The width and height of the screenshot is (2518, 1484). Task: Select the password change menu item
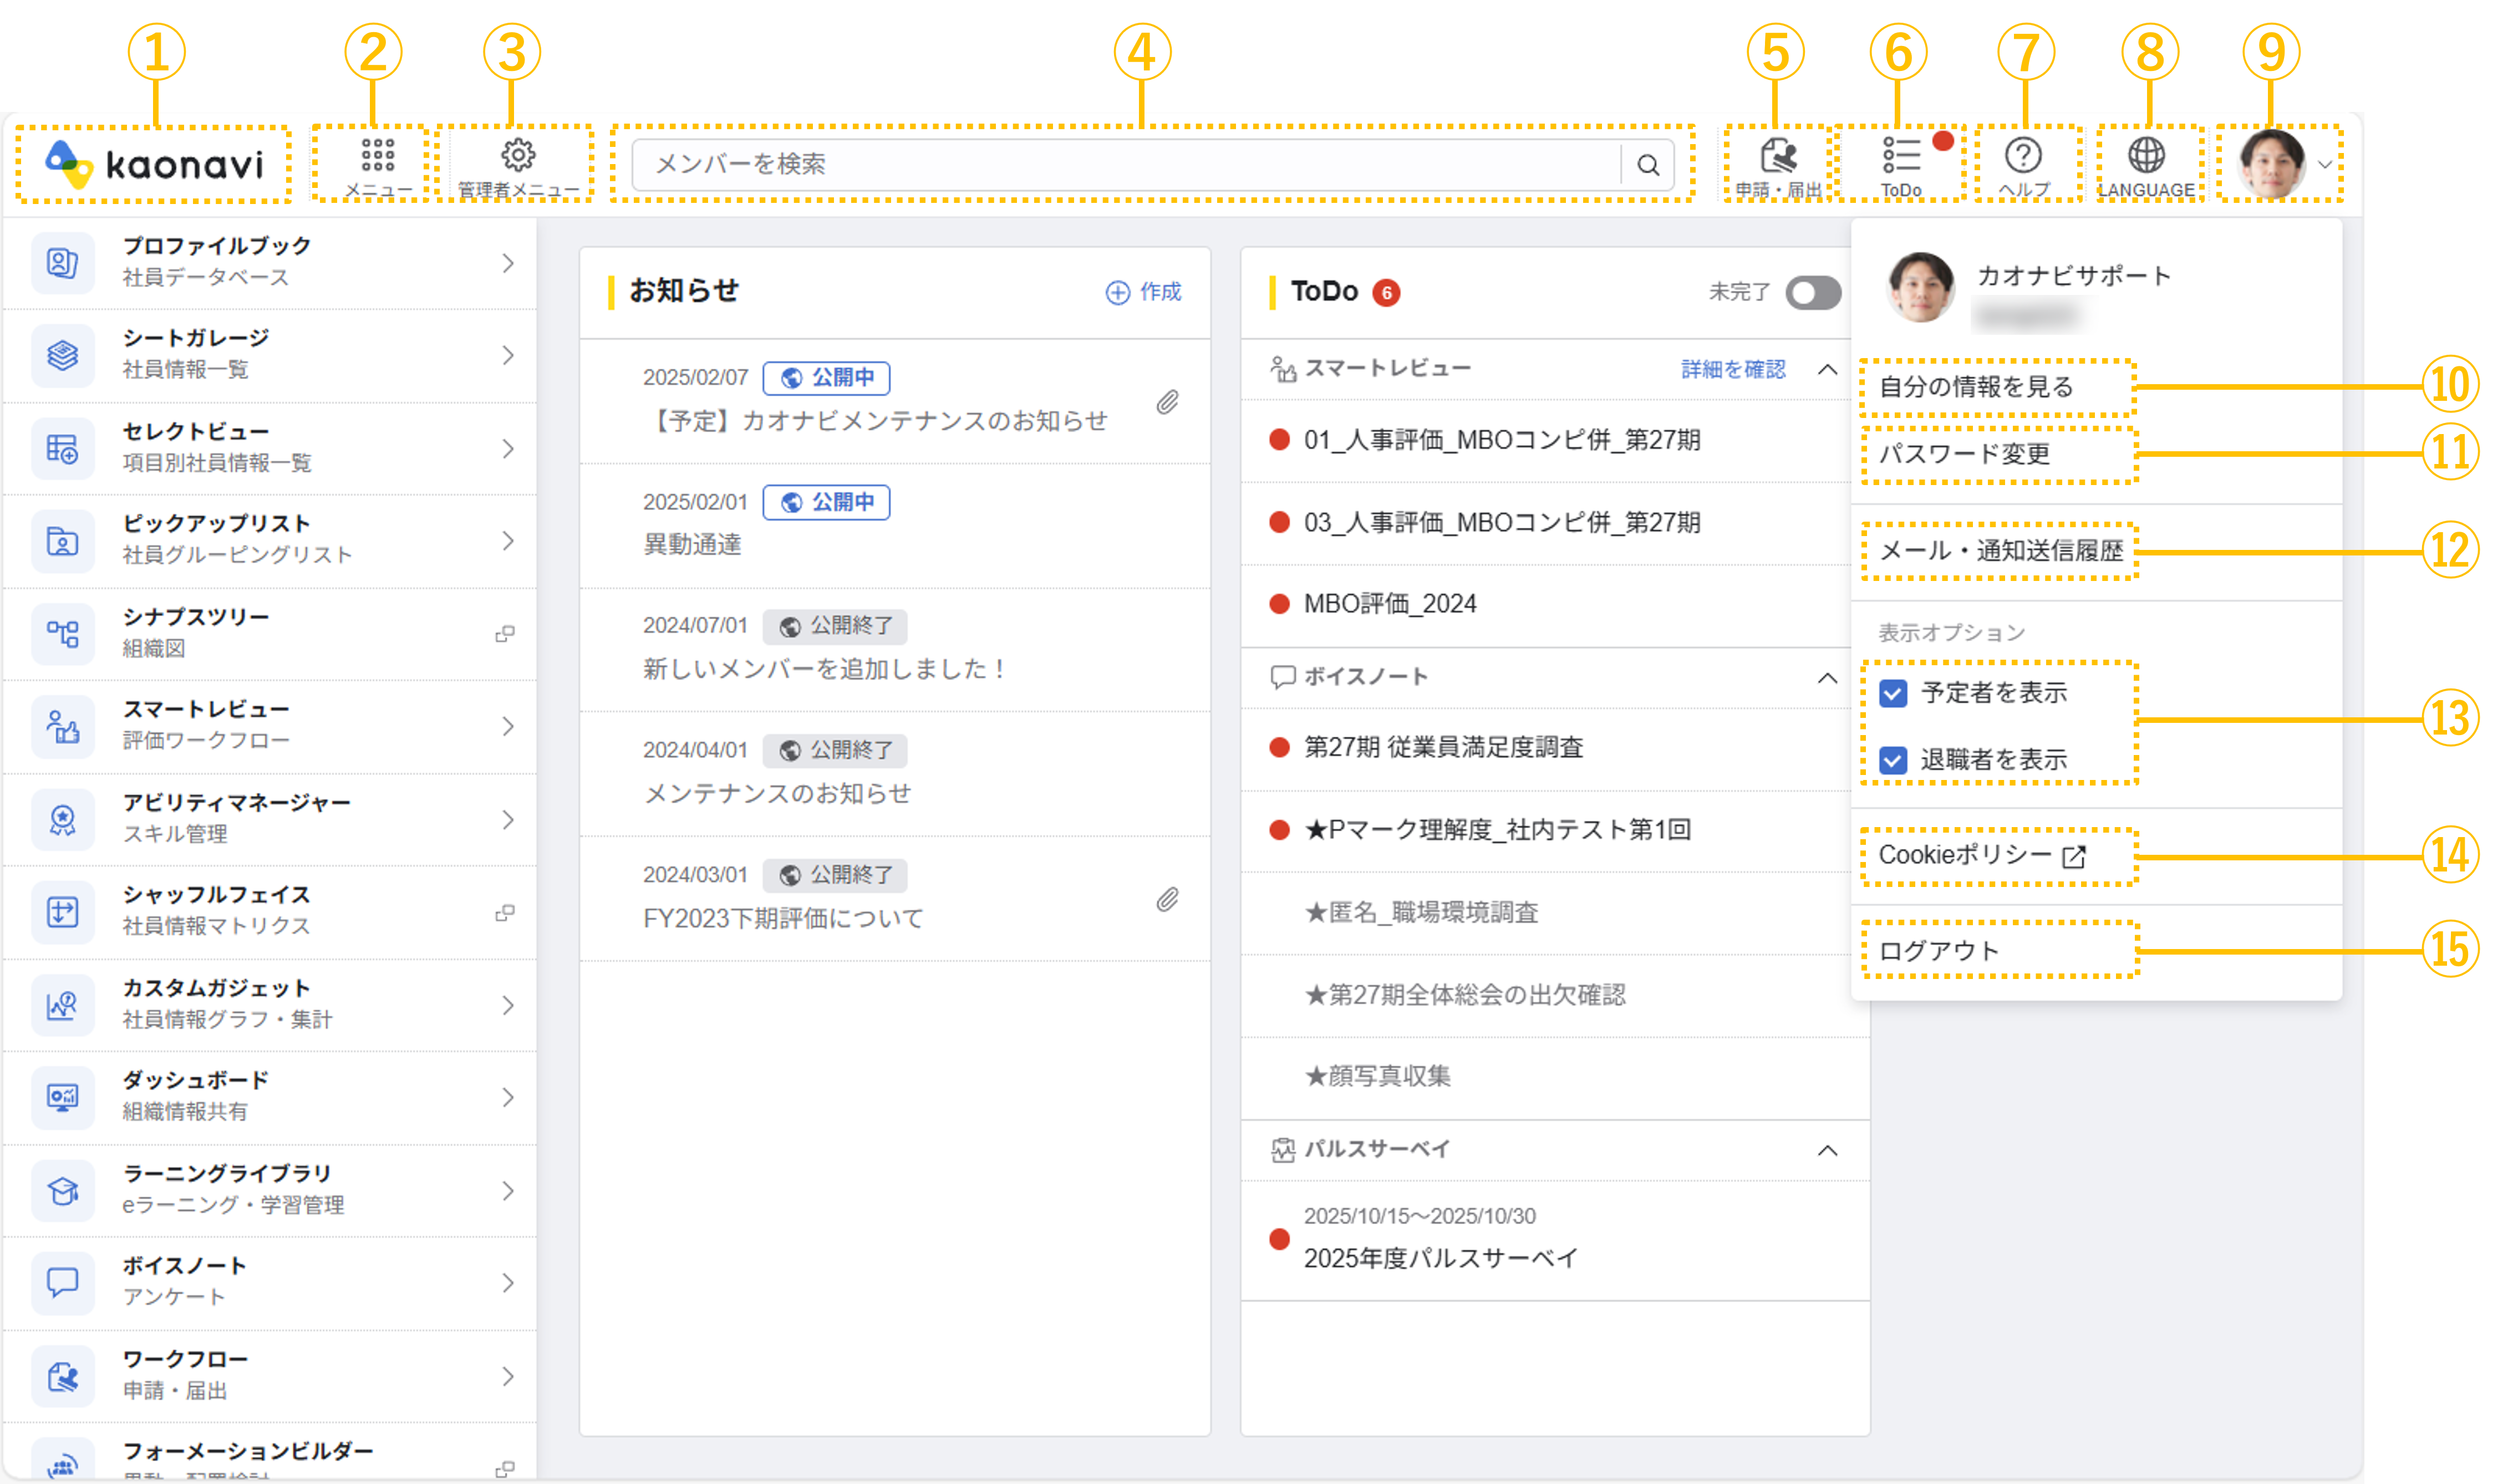click(1964, 454)
